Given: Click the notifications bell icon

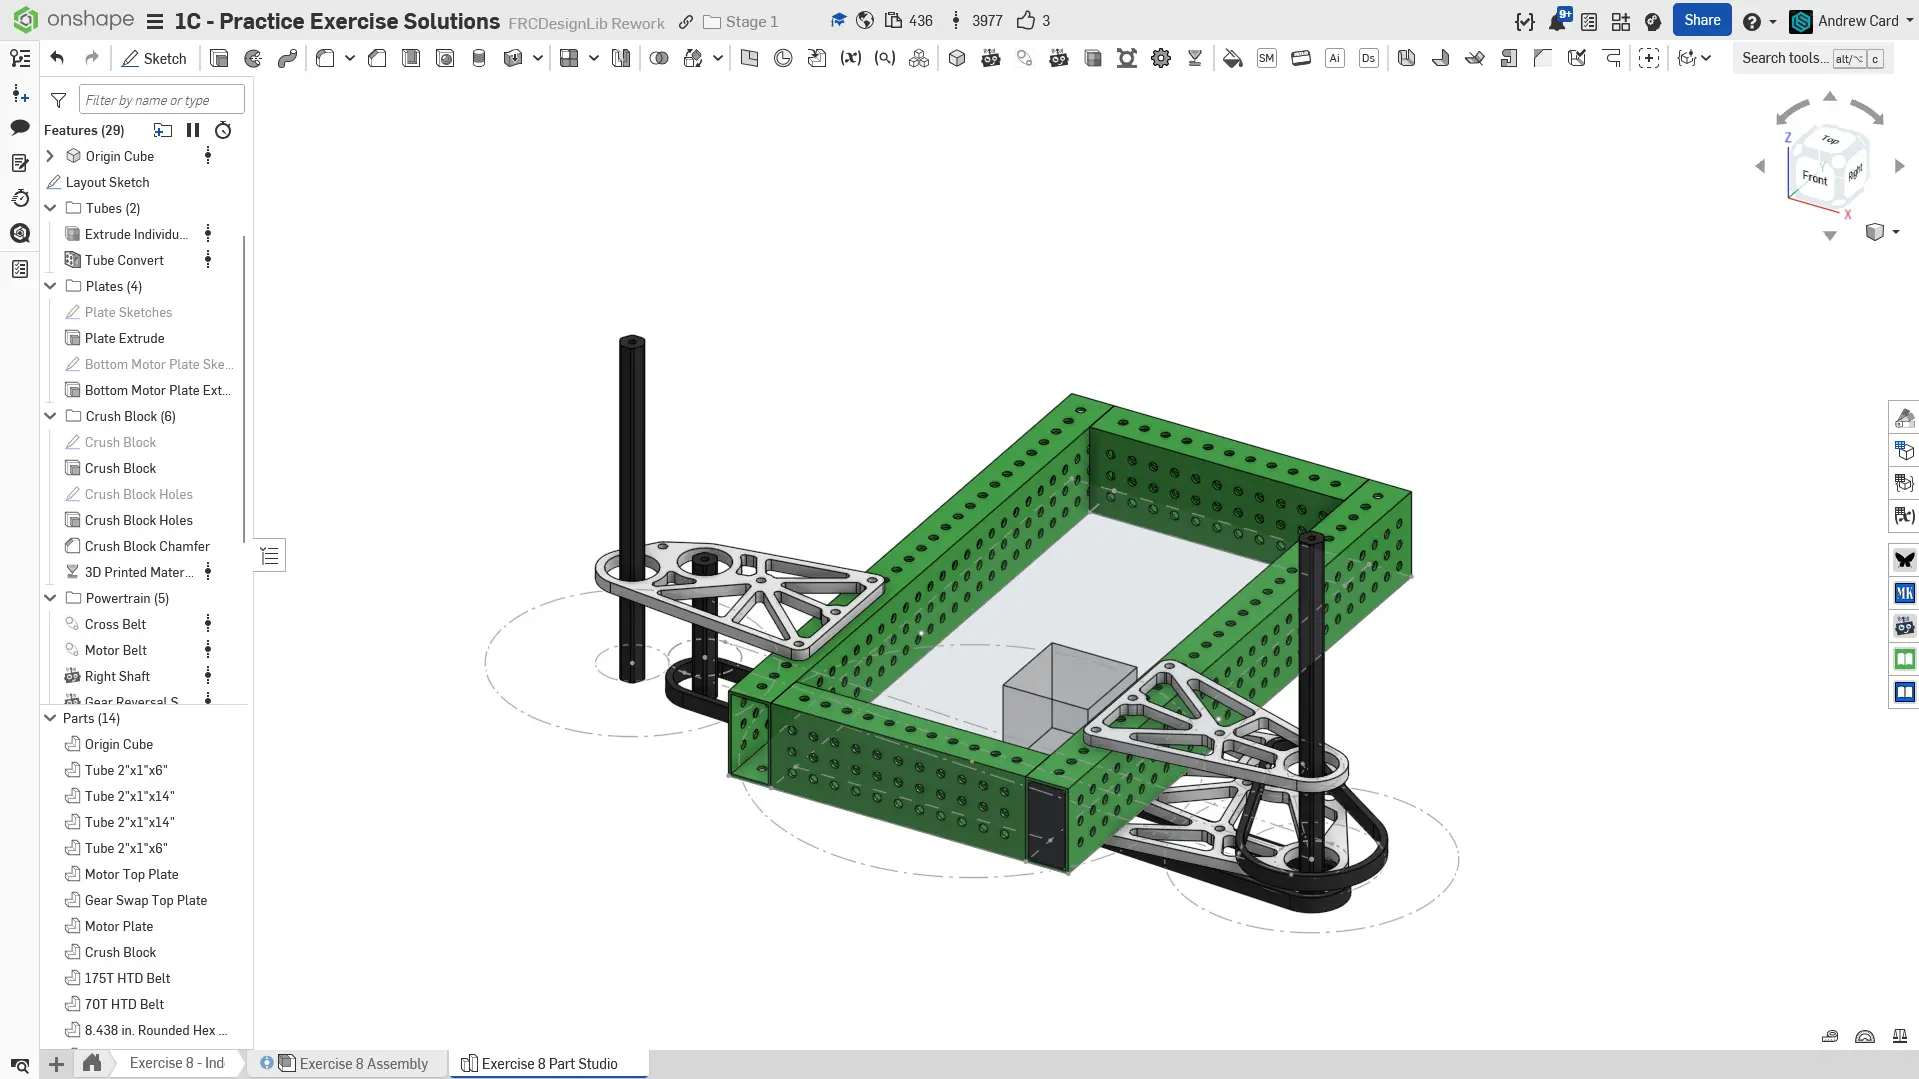Looking at the screenshot, I should (x=1556, y=21).
